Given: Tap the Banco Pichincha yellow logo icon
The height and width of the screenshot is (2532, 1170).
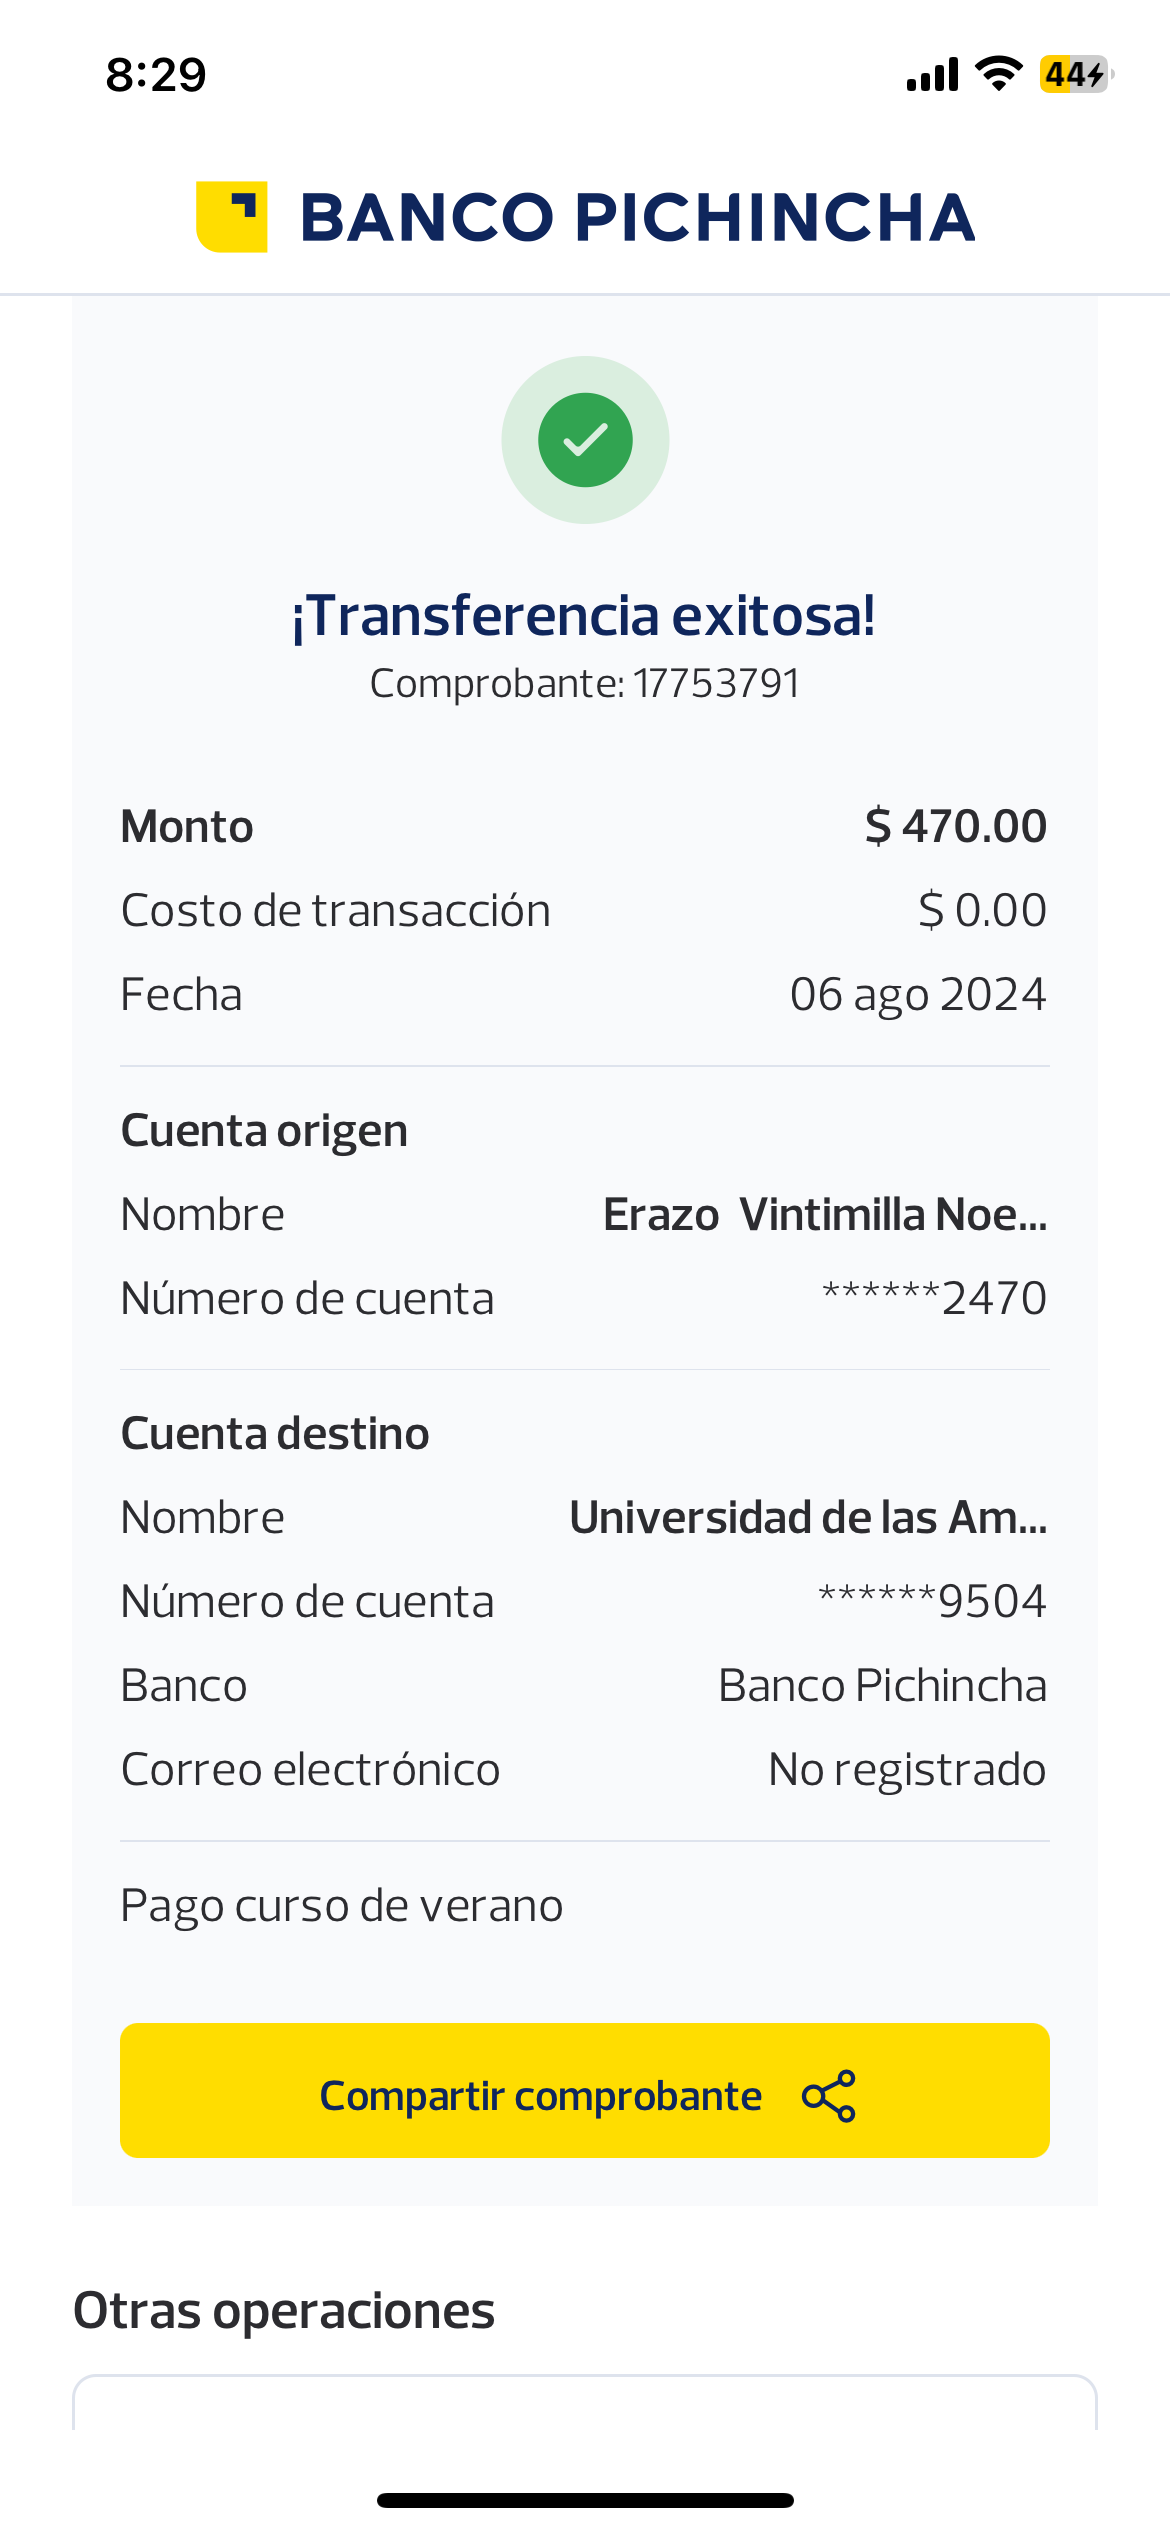Looking at the screenshot, I should pos(232,217).
